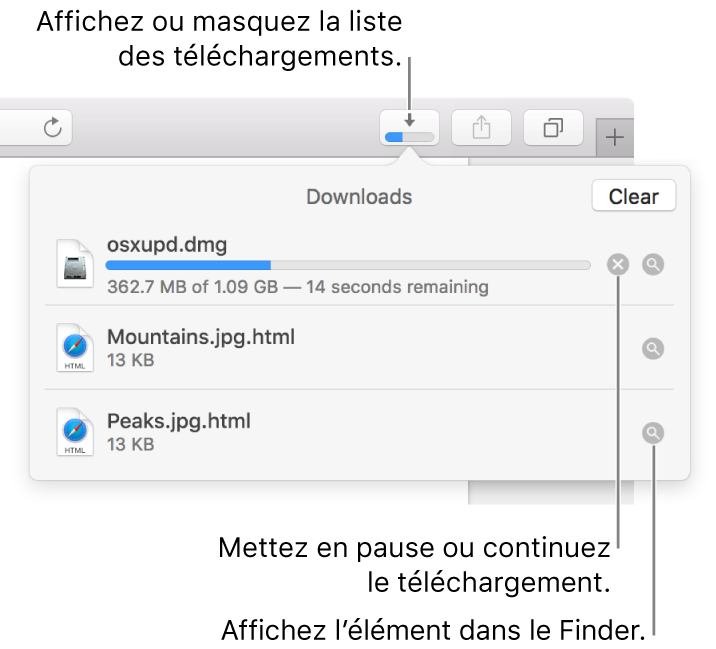The width and height of the screenshot is (716, 649).
Task: Open the Share toolbar button
Action: (481, 128)
